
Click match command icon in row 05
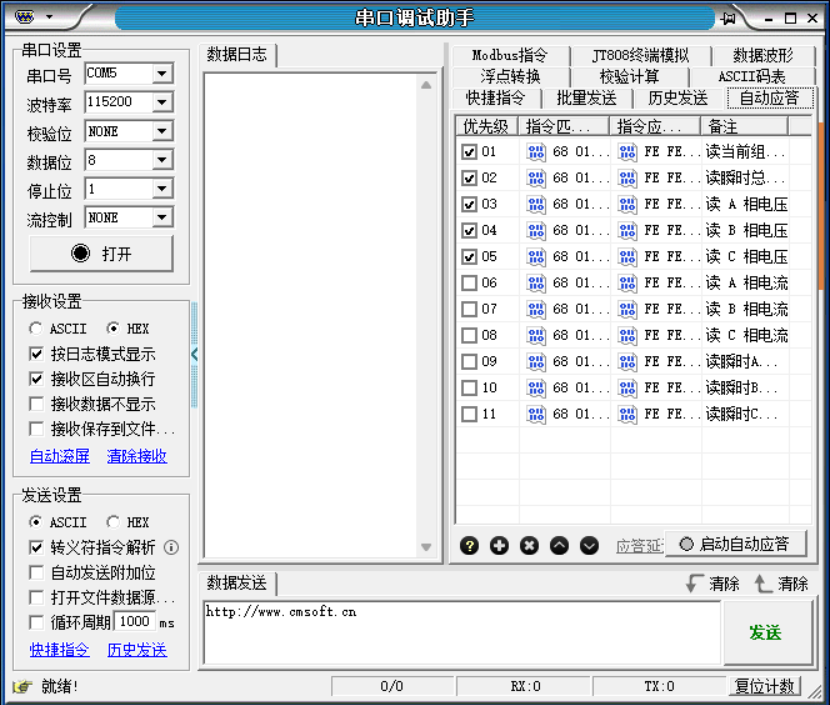click(x=536, y=257)
